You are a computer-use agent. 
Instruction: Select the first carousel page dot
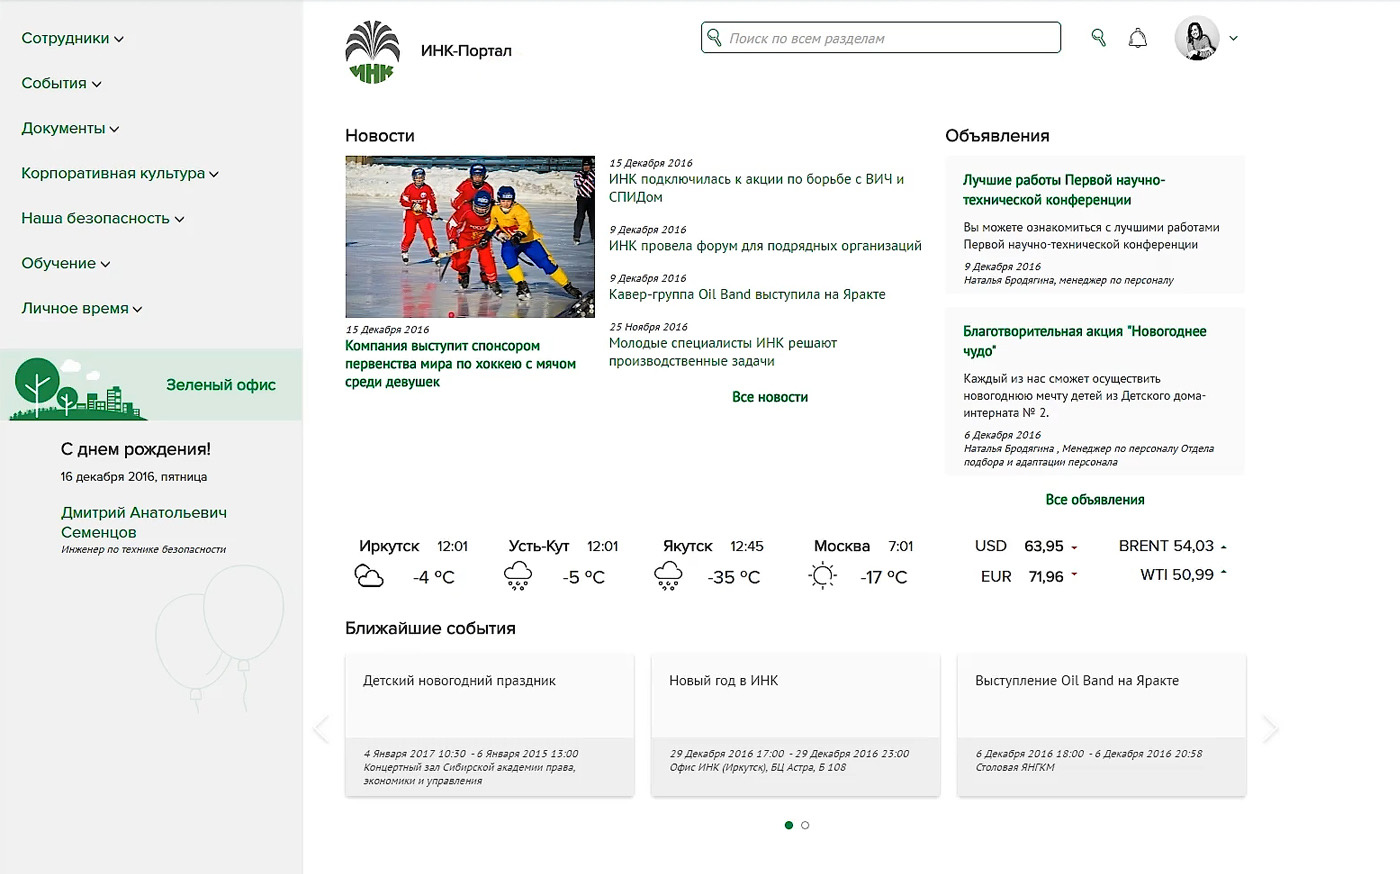789,825
